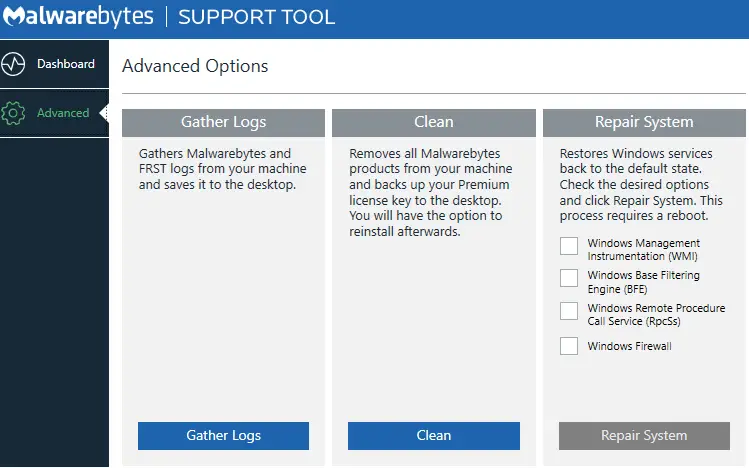Click the 'Windows Firewall' label text
Screen dimensions: 749x468
click(x=630, y=346)
